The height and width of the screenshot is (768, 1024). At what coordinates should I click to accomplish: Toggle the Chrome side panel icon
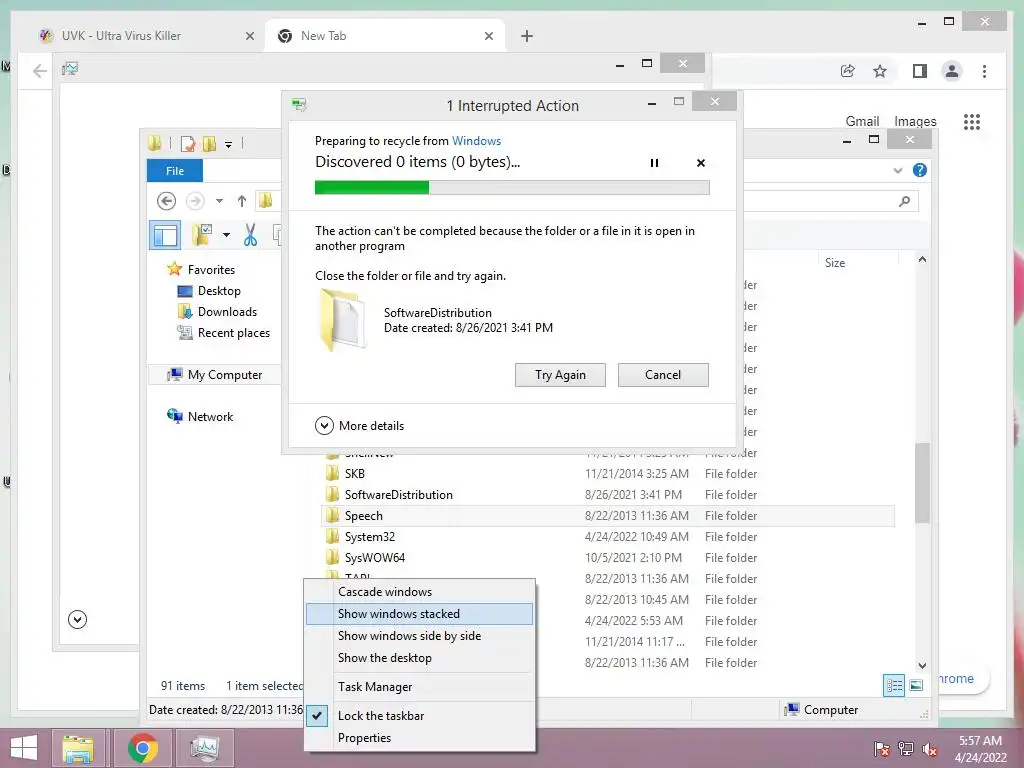(920, 71)
